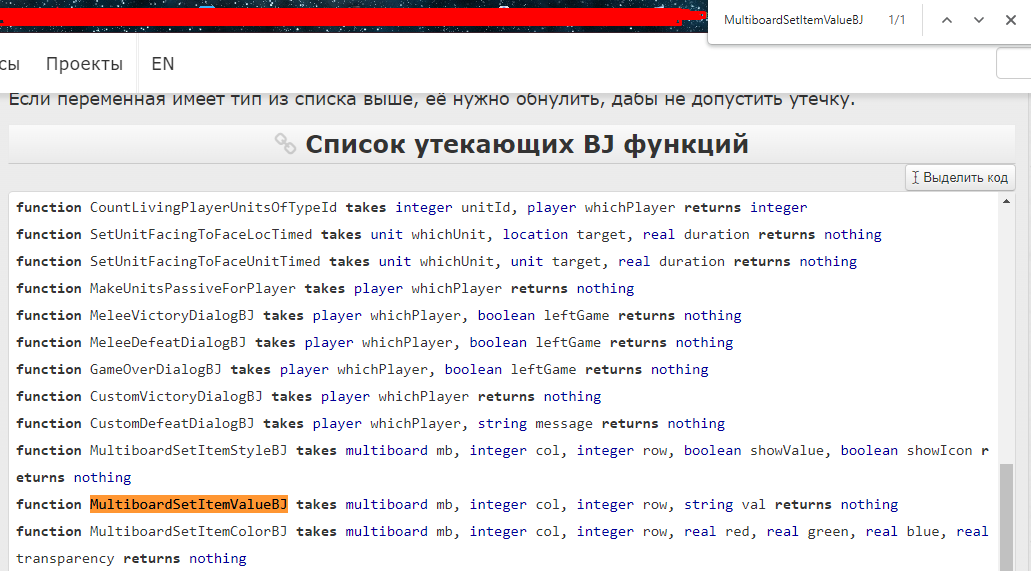Click function name CustomVictoryDialogBJ
The width and height of the screenshot is (1031, 571).
click(x=176, y=397)
